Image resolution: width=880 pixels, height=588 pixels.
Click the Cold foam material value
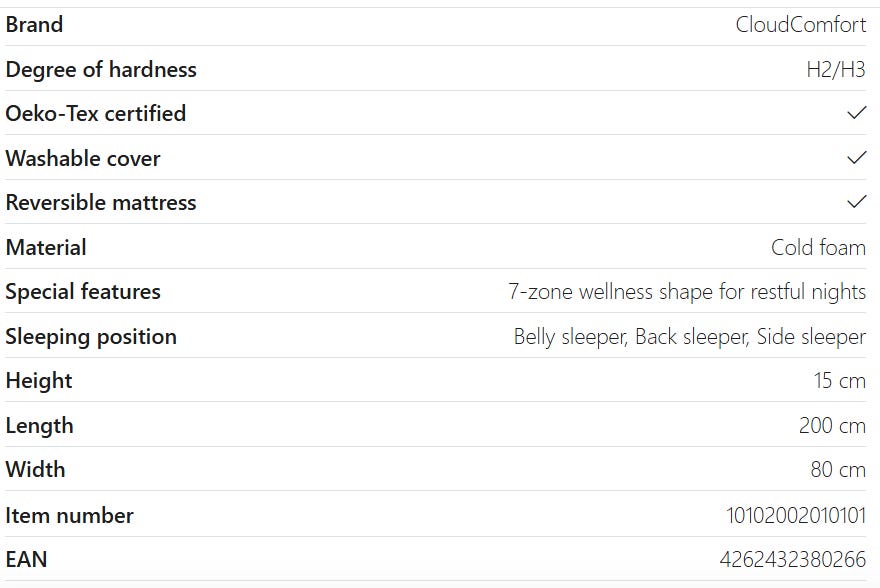(x=818, y=247)
